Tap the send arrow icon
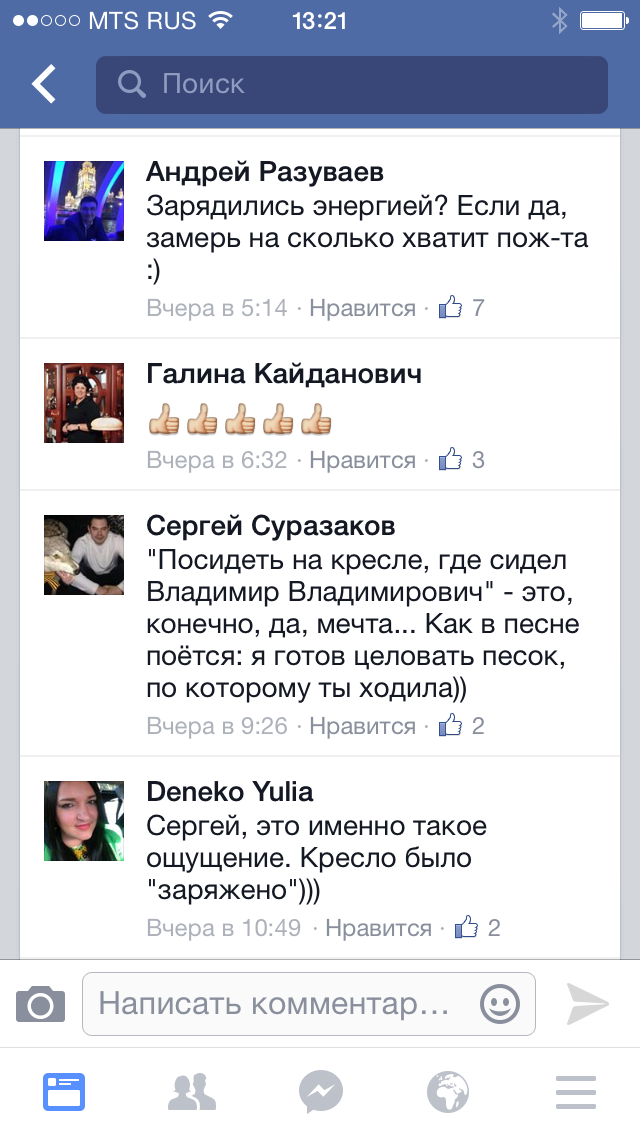 click(587, 1004)
